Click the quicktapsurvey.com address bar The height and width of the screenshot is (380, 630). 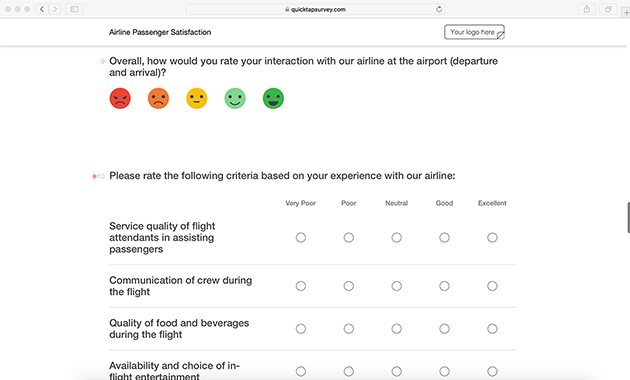click(x=315, y=9)
